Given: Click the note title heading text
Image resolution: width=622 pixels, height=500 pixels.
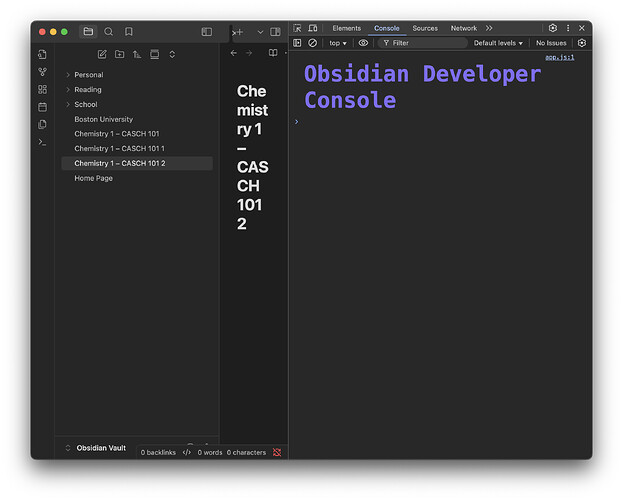Looking at the screenshot, I should pyautogui.click(x=253, y=158).
